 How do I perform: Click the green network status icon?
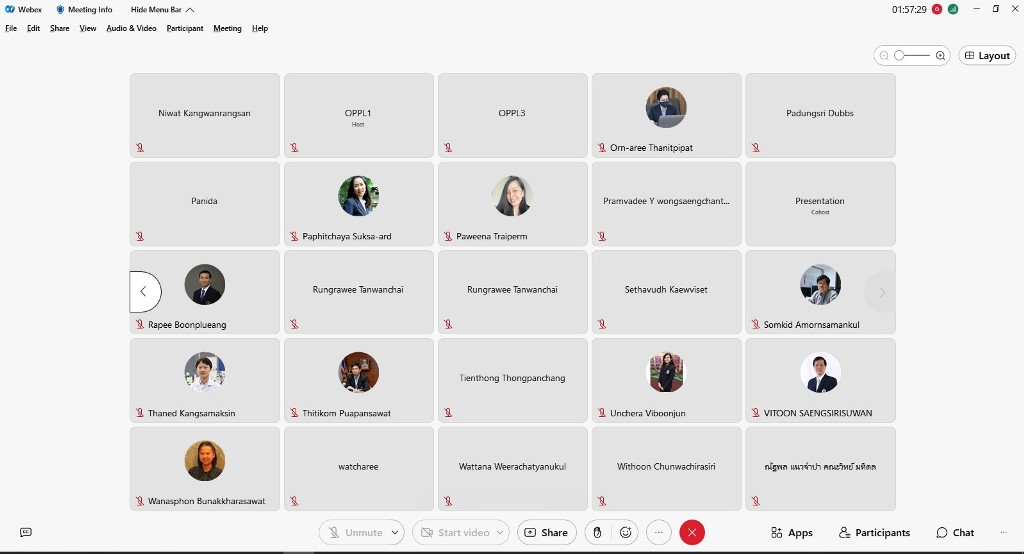(x=953, y=9)
